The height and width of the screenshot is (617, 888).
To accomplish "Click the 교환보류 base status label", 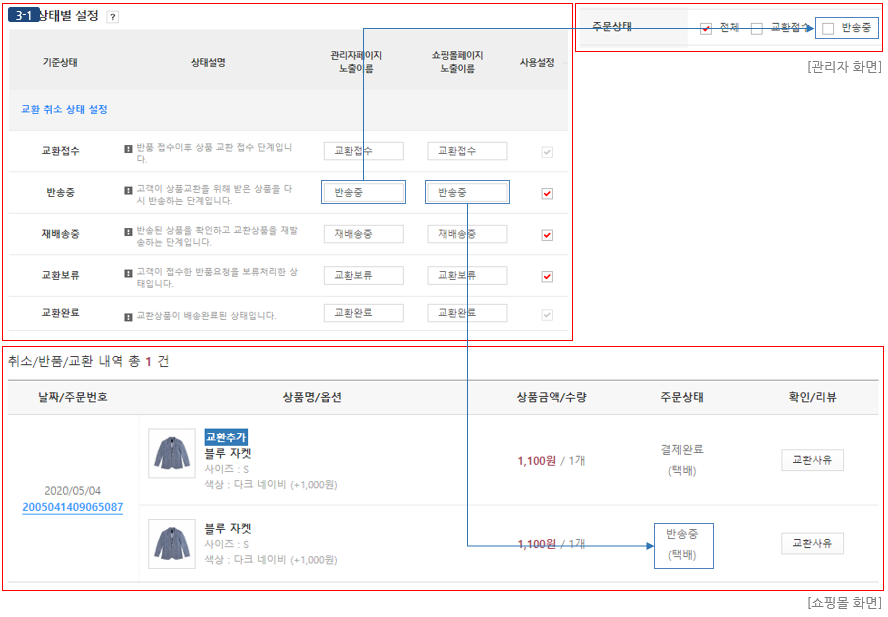I will pyautogui.click(x=60, y=275).
